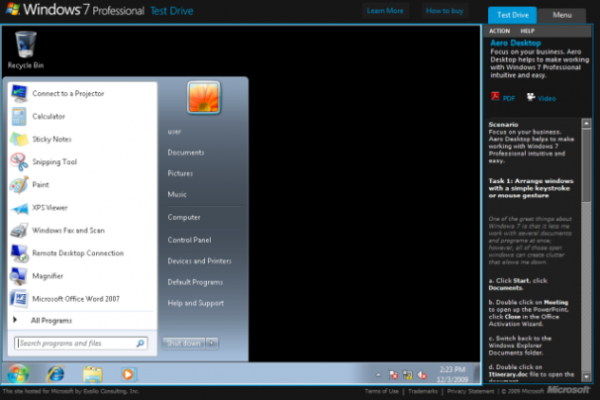Click the How to buy link
600x400 pixels.
click(x=445, y=11)
